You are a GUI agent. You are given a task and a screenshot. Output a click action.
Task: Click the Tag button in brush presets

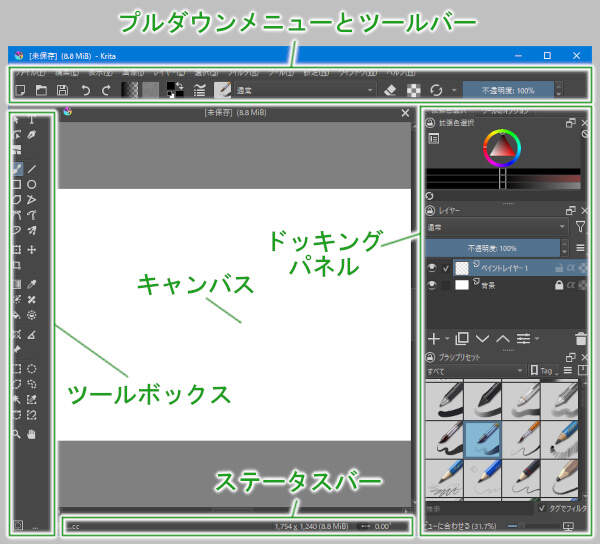[x=544, y=371]
